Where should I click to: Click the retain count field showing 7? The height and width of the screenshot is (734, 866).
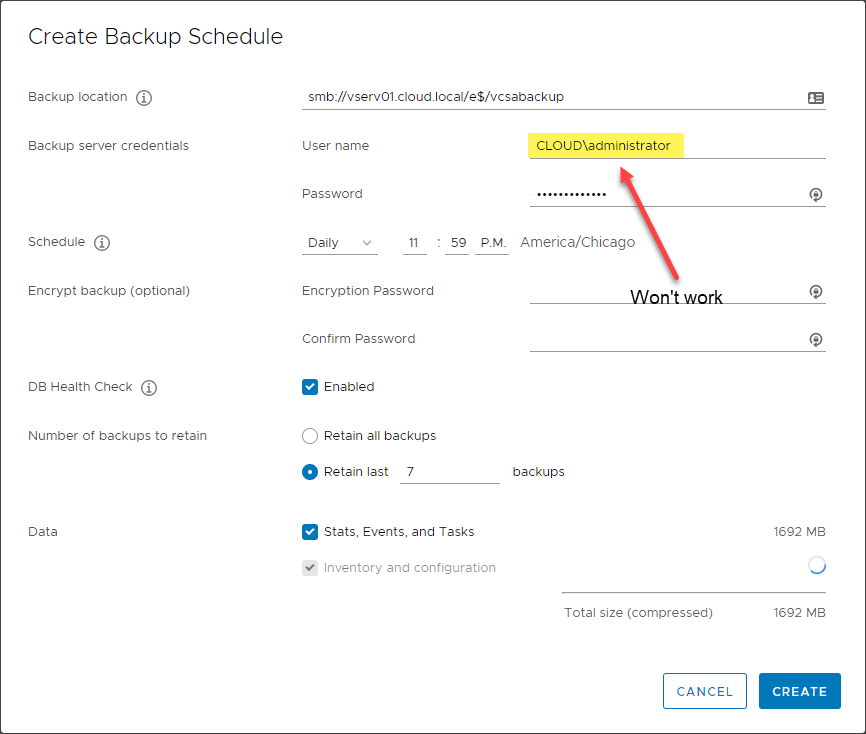coord(449,472)
